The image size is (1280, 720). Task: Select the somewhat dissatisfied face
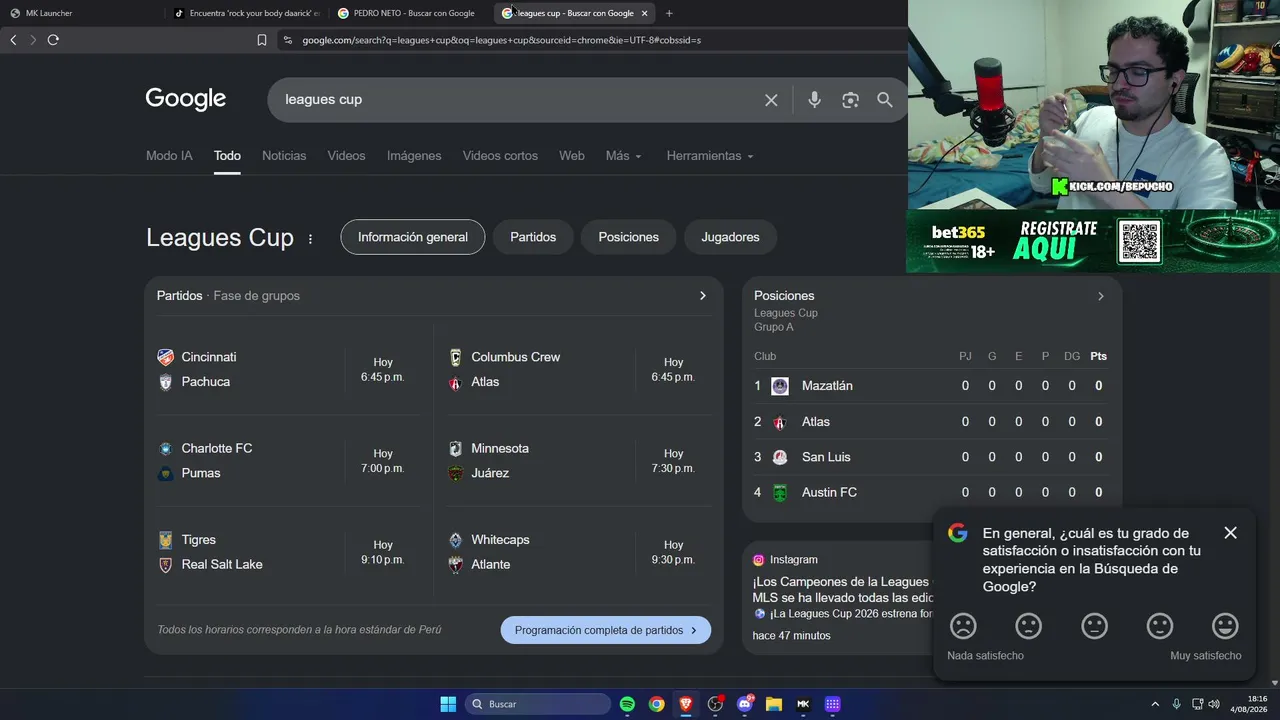1028,626
